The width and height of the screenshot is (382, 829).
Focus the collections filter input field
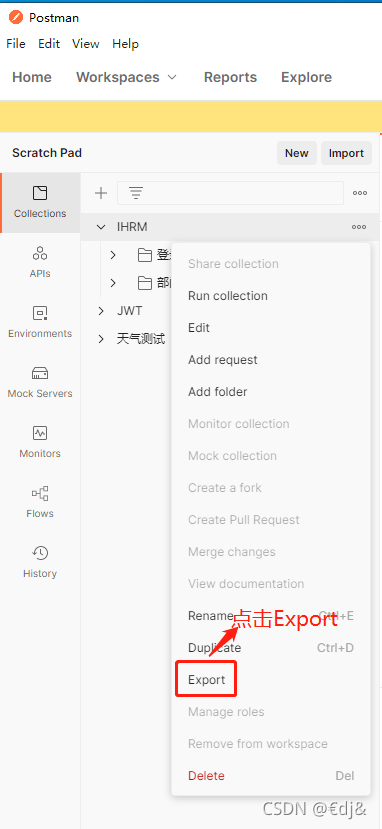230,193
